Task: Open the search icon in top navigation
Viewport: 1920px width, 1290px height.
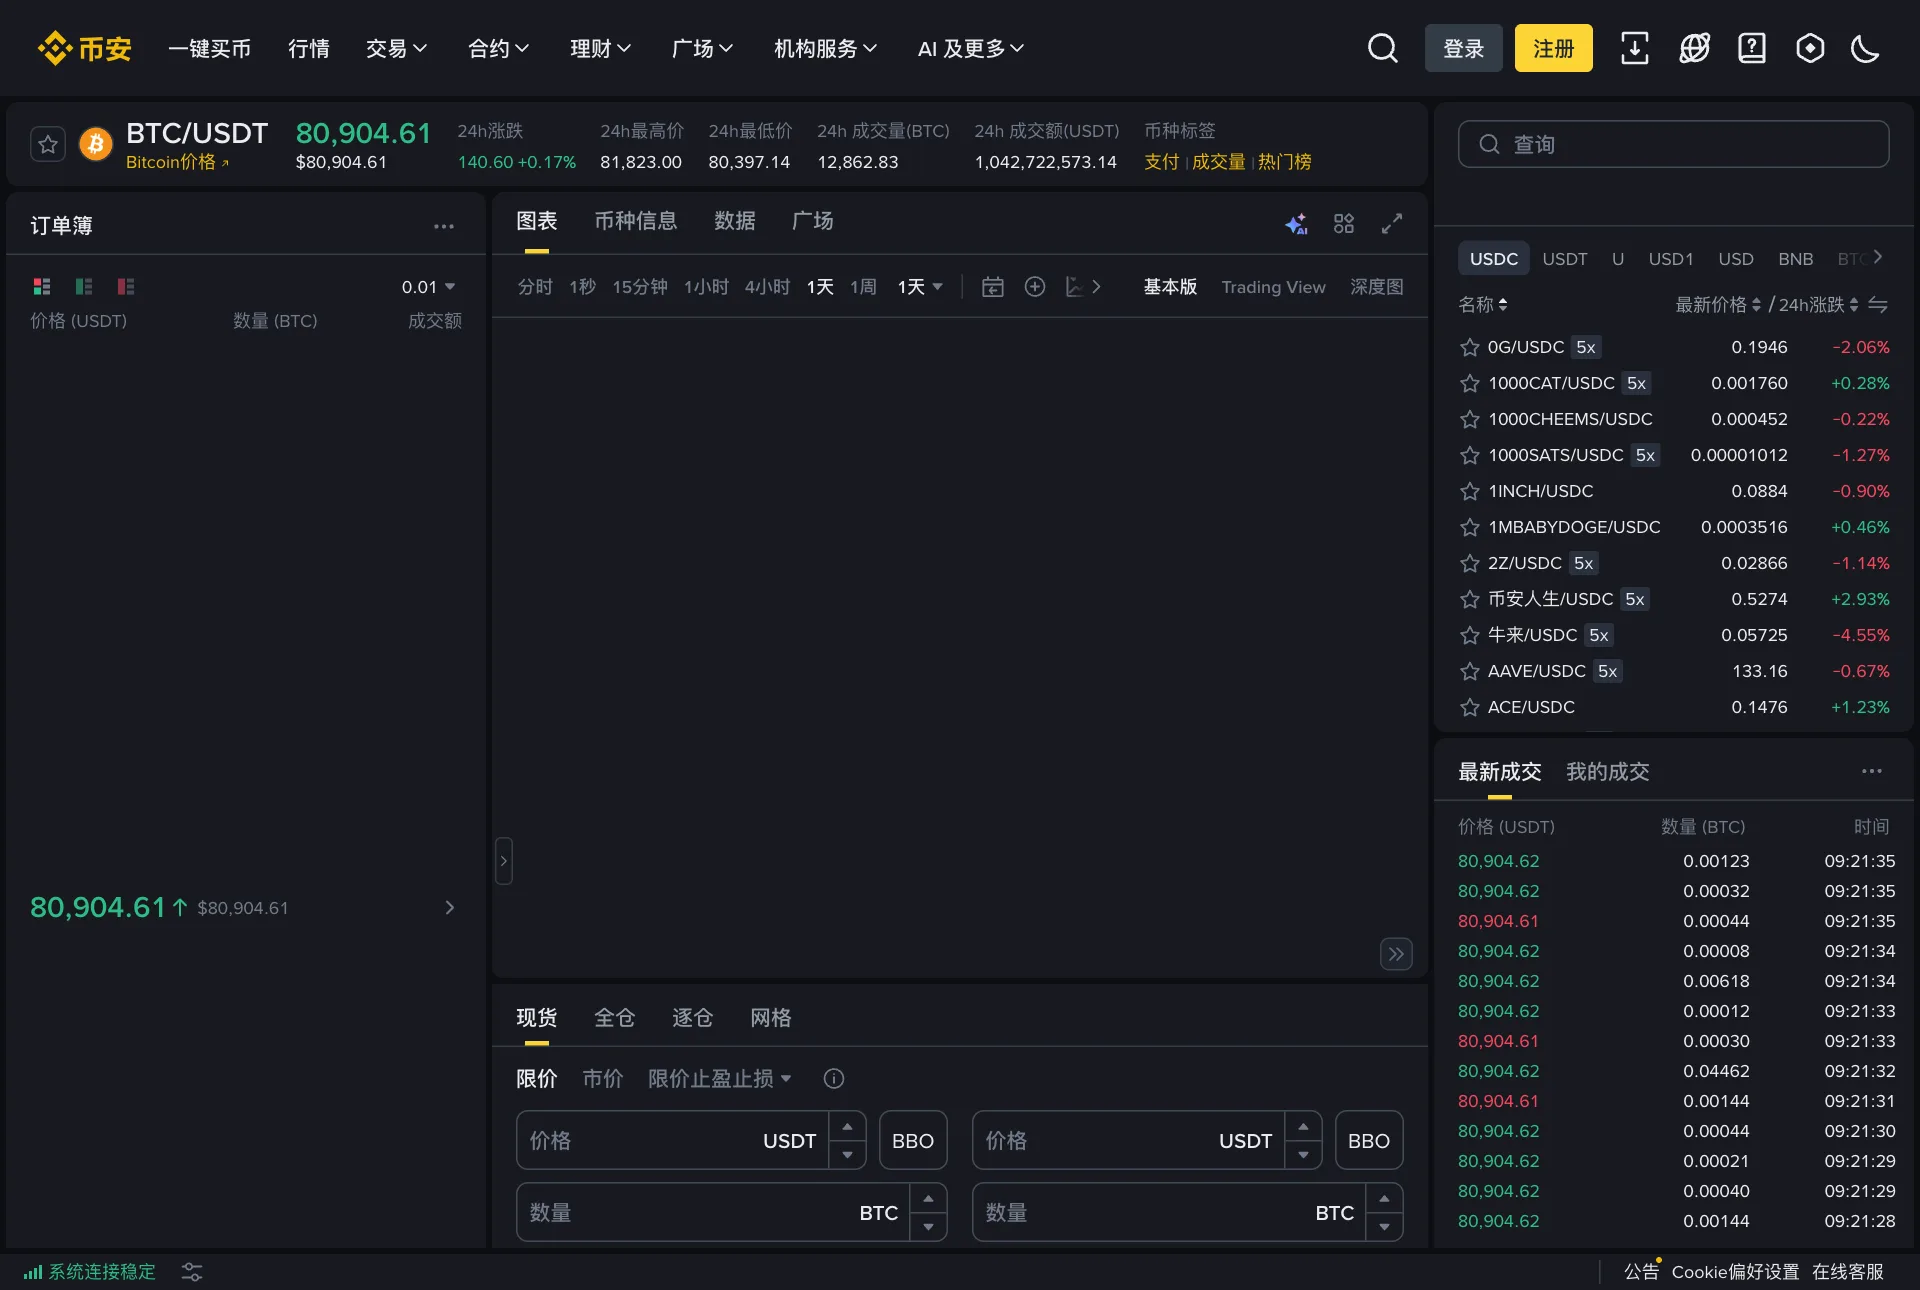Action: click(1383, 48)
